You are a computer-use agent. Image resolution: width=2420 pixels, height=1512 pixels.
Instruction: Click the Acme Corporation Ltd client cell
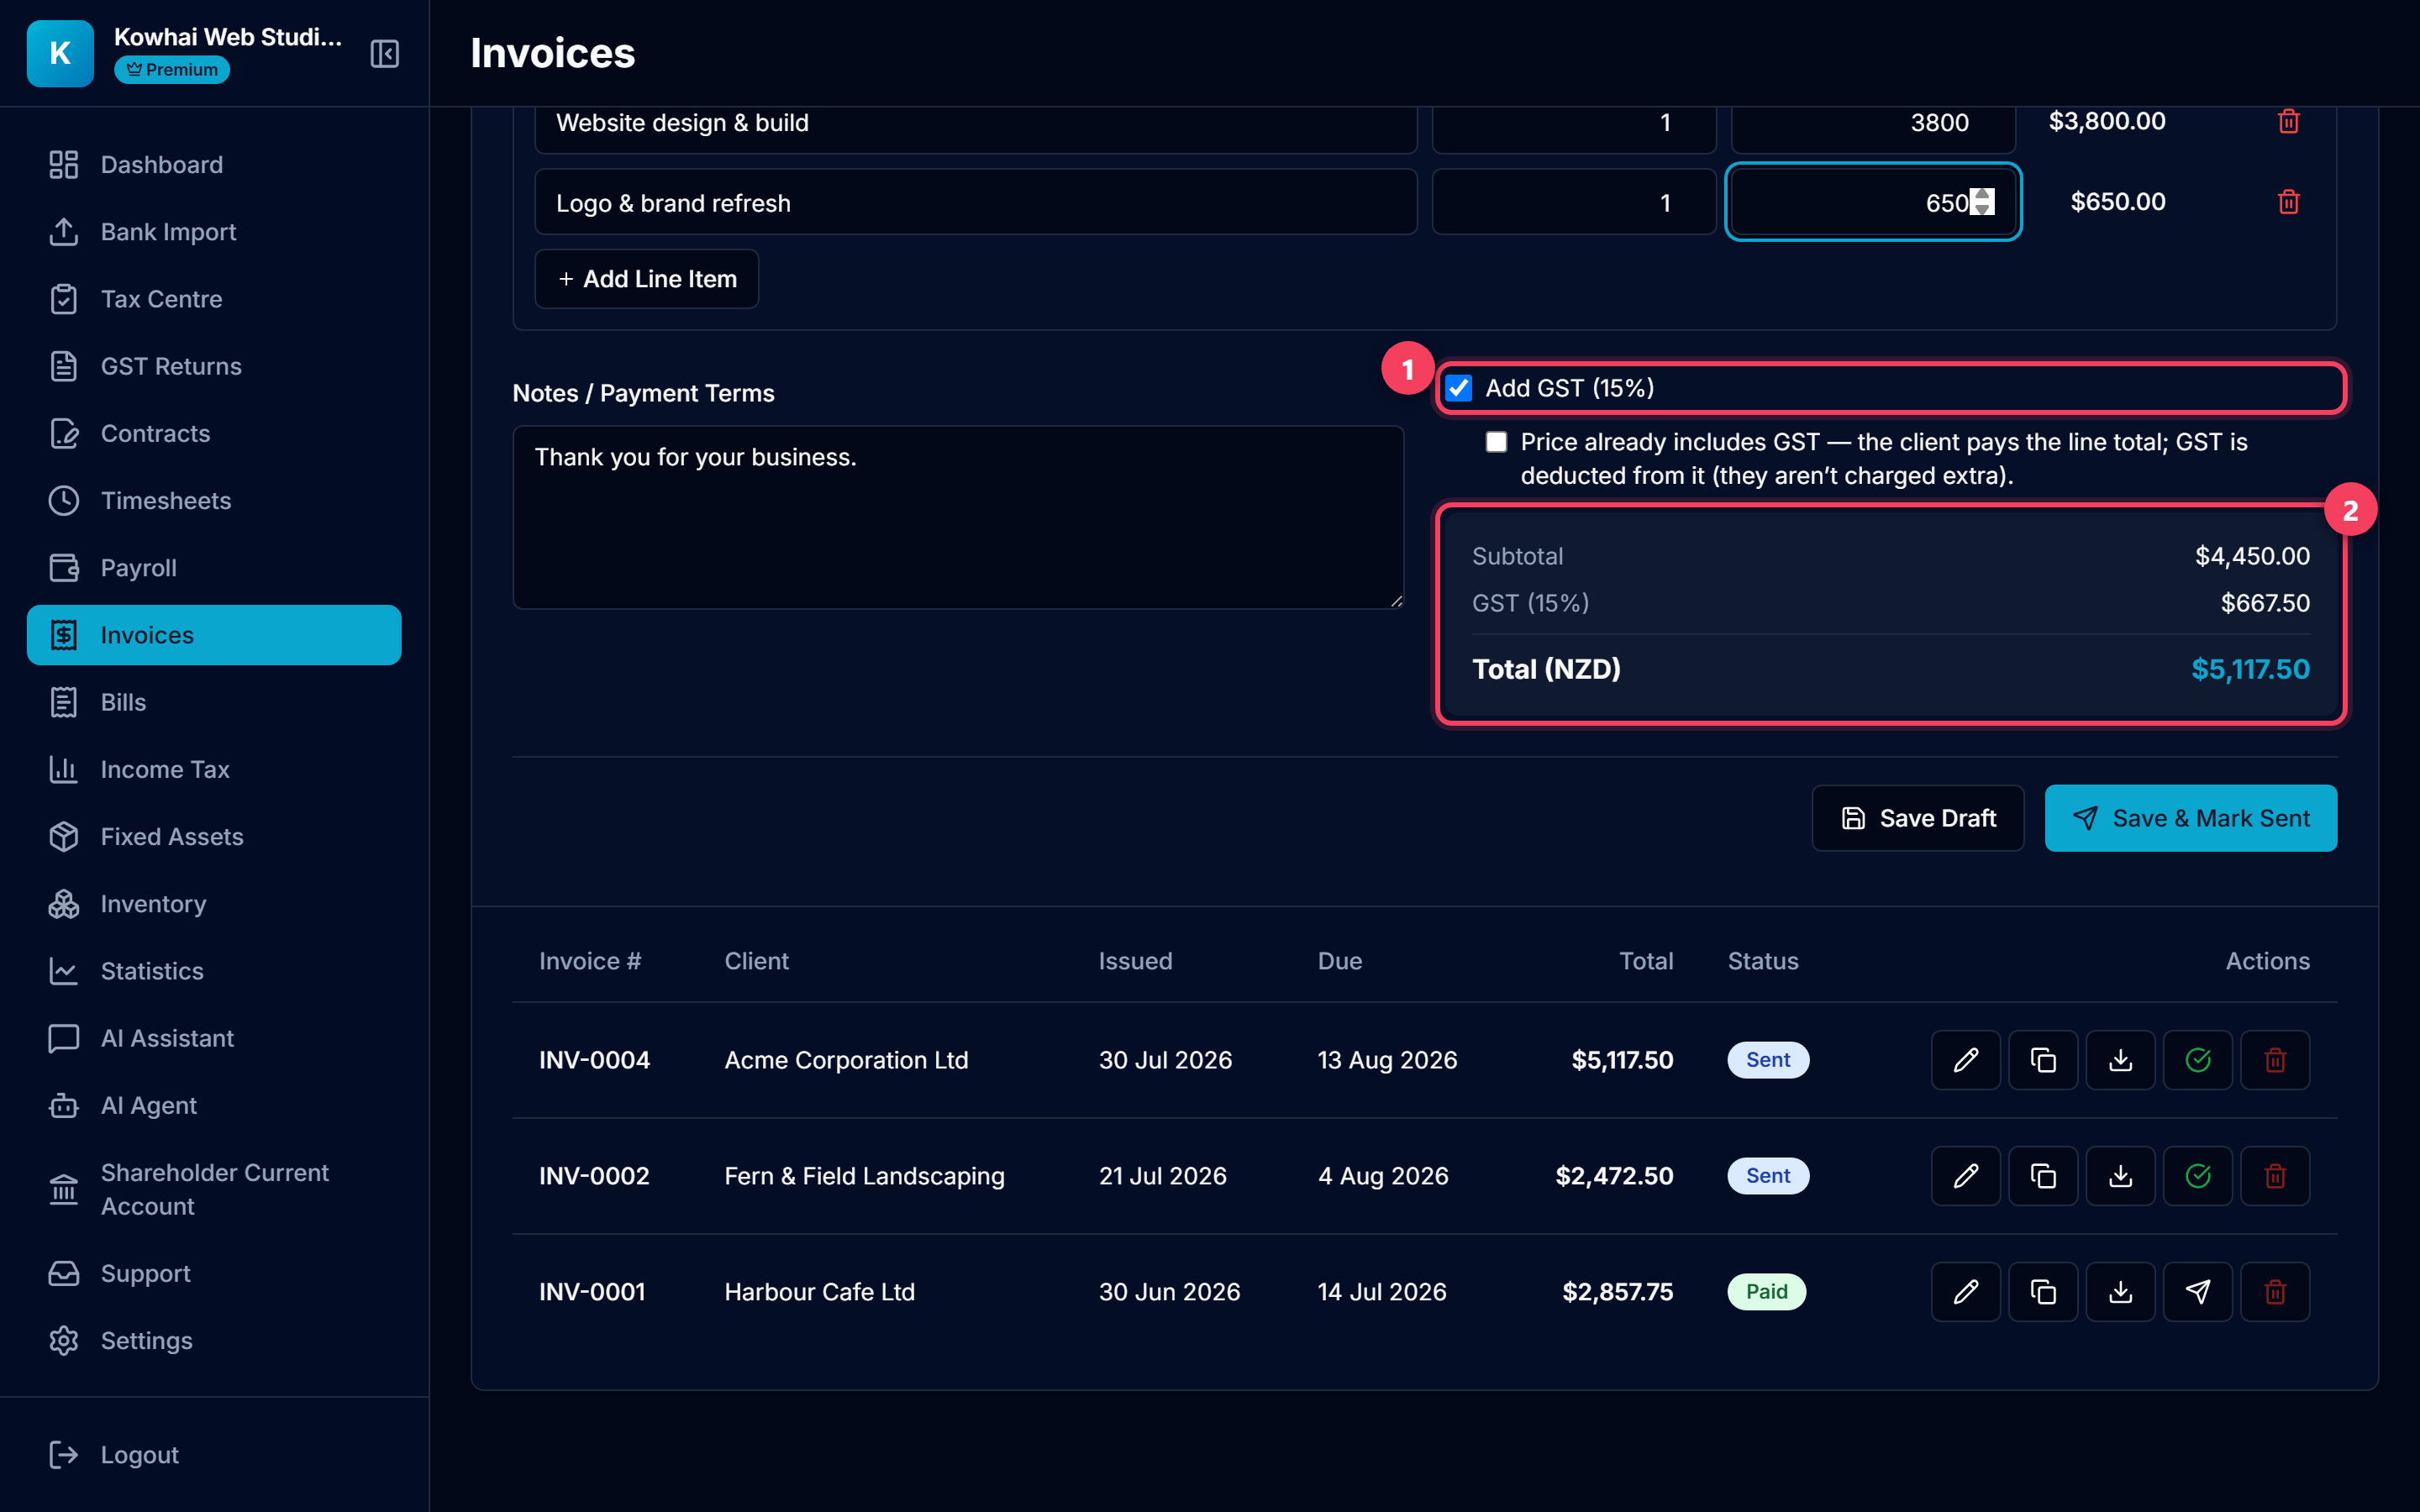[846, 1060]
